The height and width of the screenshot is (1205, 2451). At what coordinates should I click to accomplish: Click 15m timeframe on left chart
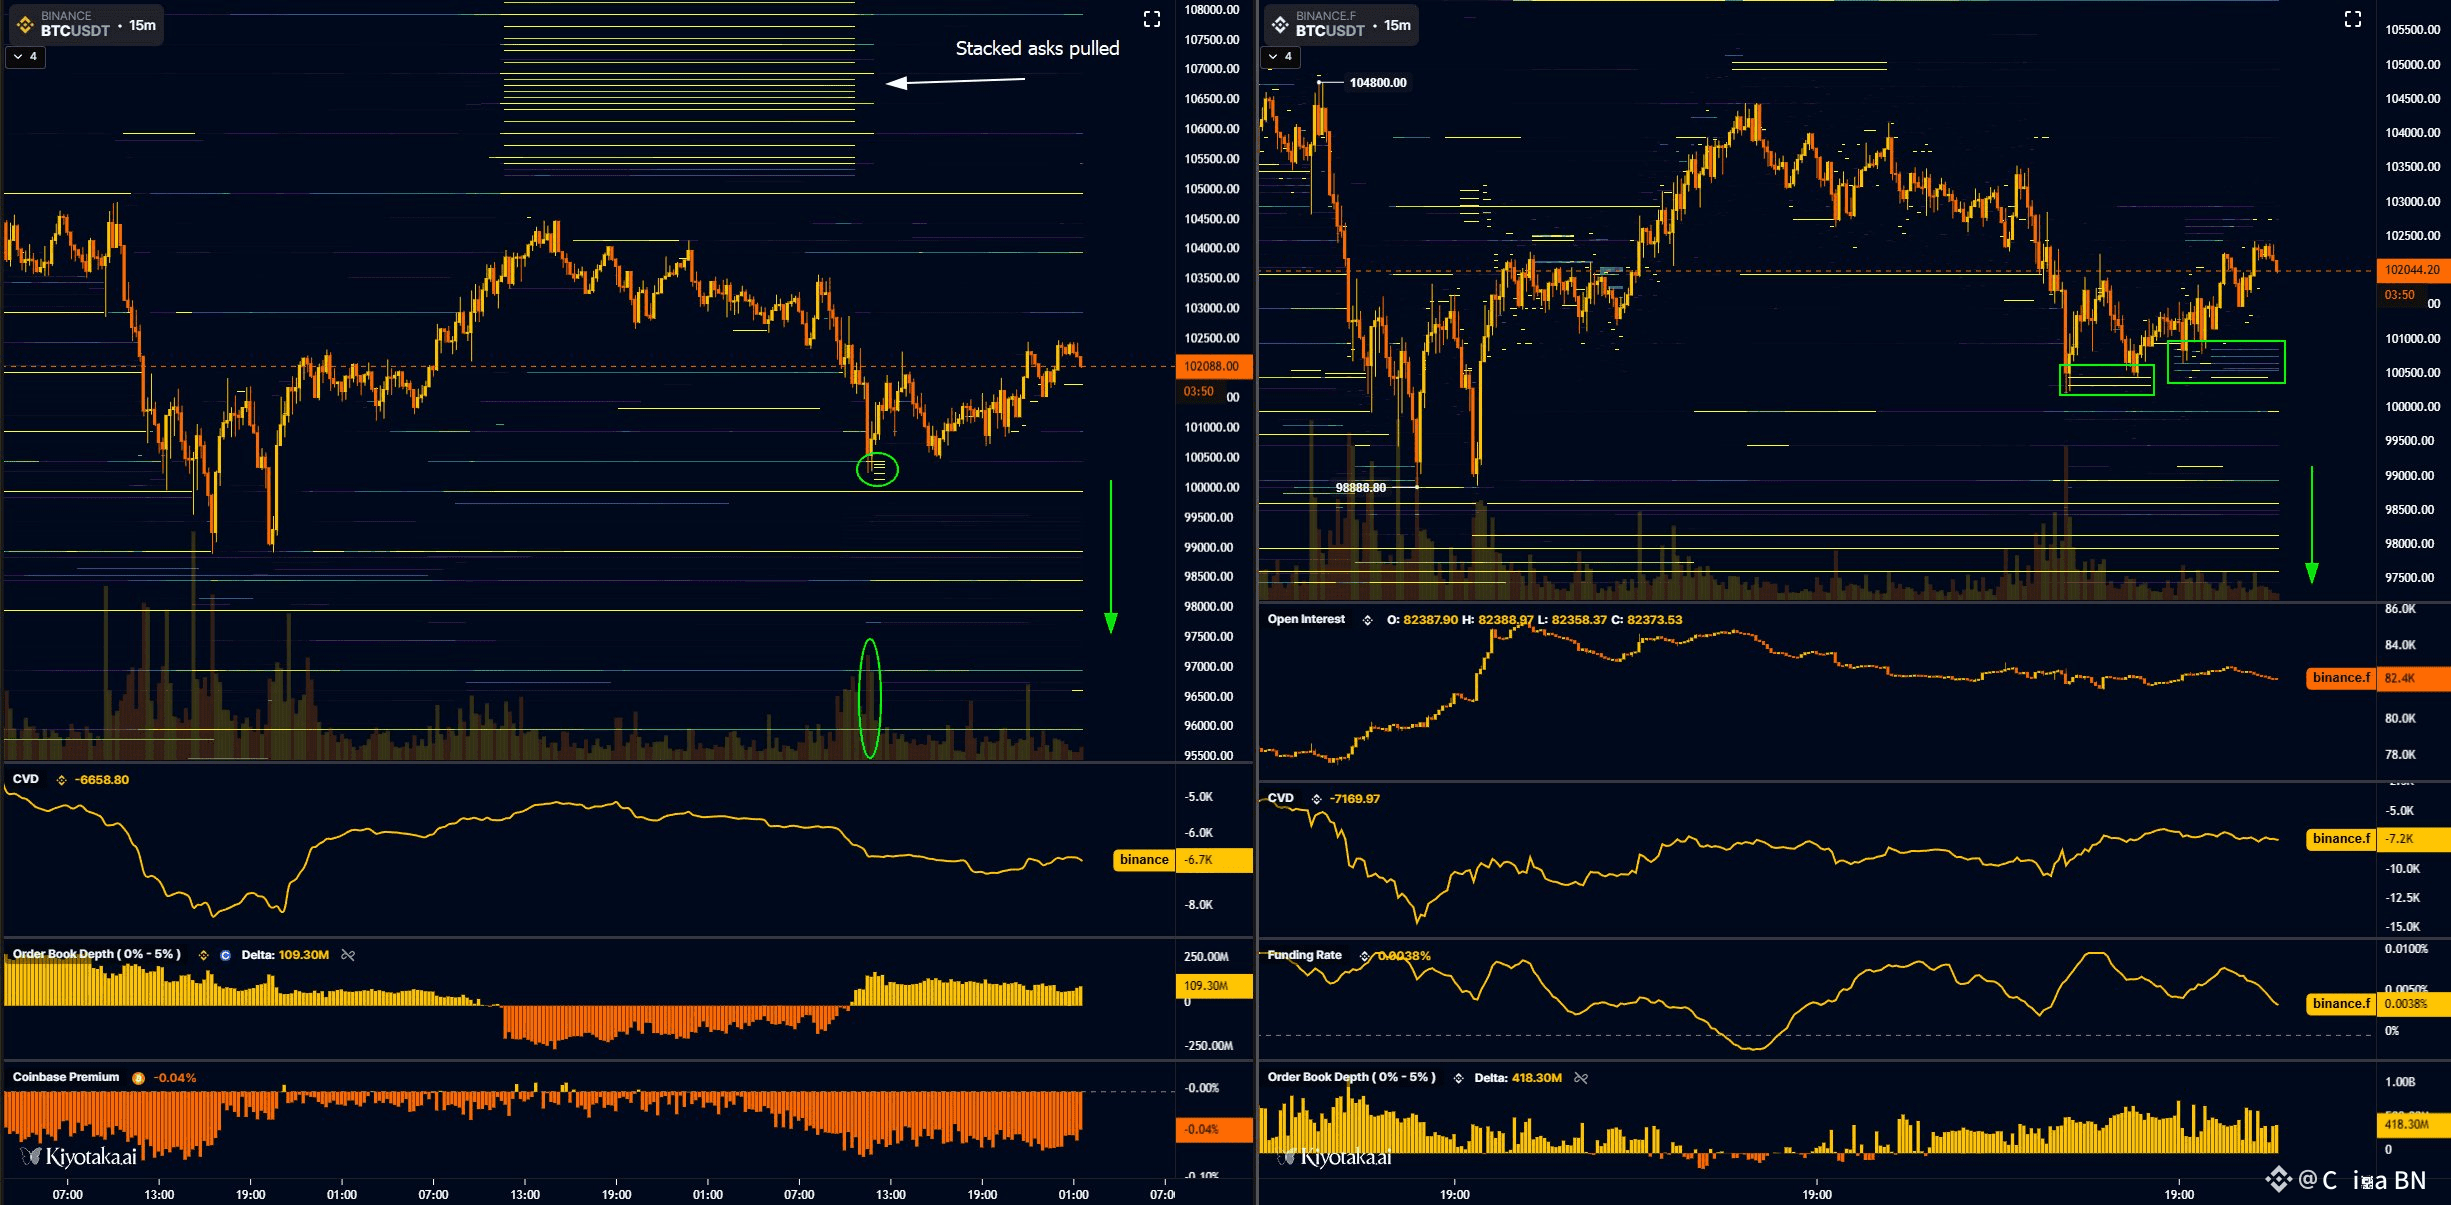coord(142,25)
